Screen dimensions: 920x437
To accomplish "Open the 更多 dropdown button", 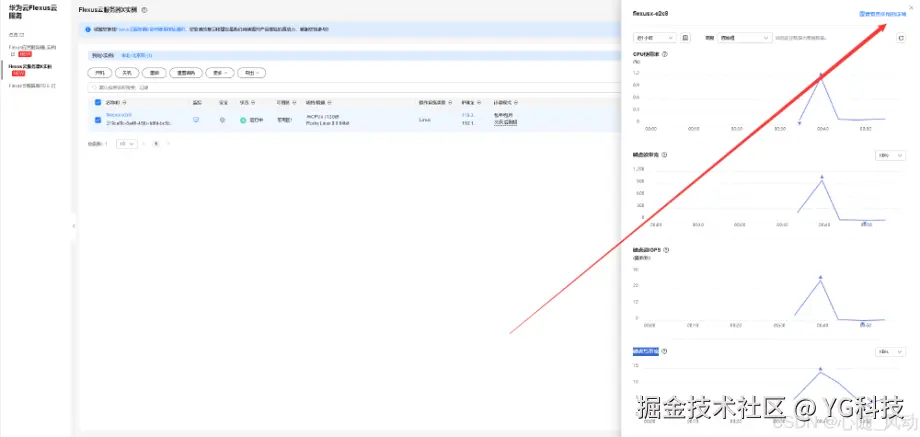I will point(220,73).
